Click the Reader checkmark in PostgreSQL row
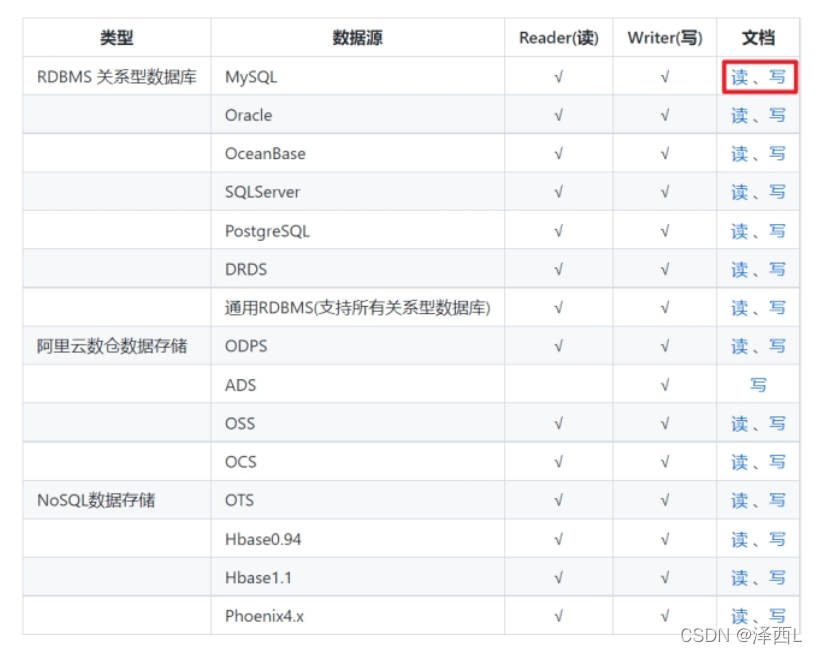 click(559, 231)
